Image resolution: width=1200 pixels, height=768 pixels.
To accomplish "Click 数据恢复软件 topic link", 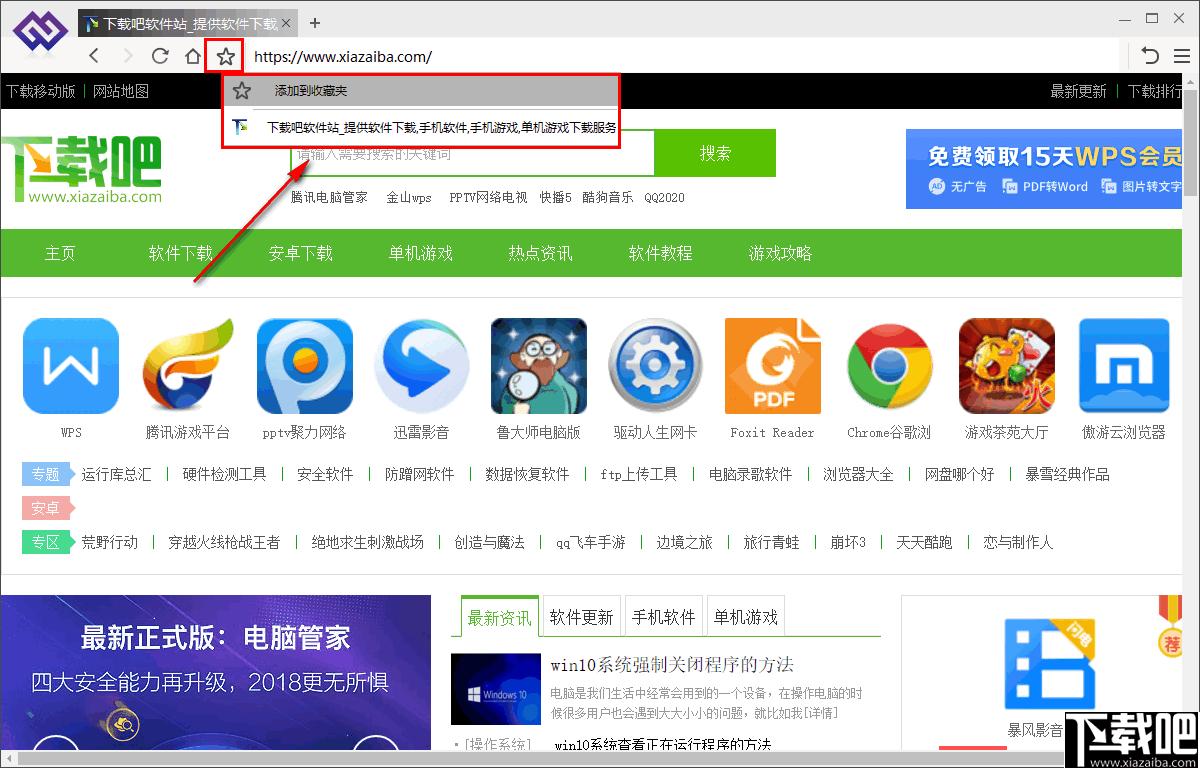I will tap(527, 474).
